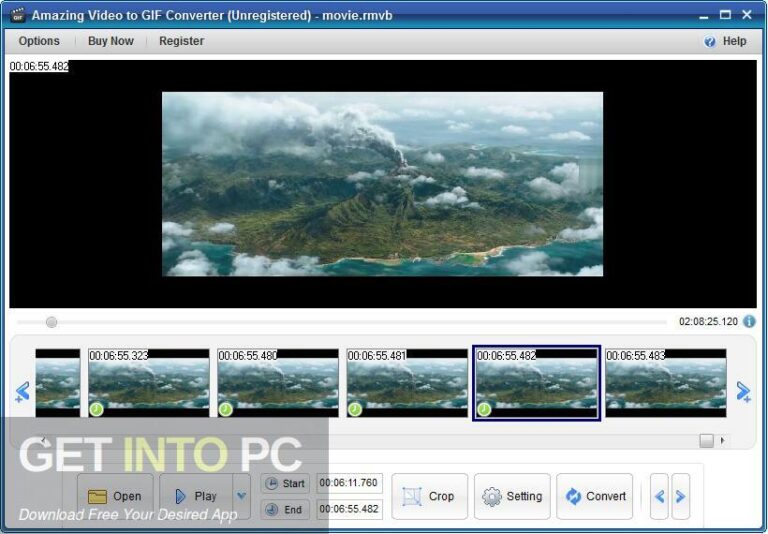Set the End time marker button
This screenshot has width=768, height=534.
point(285,510)
